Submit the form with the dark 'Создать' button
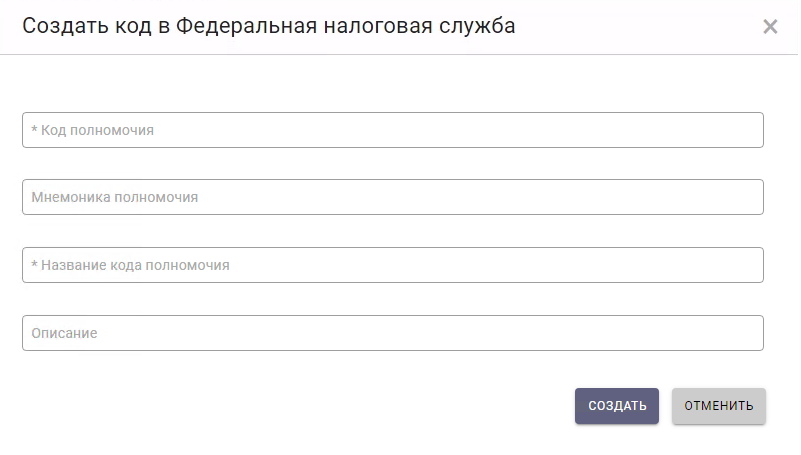Viewport: 801px width, 455px height. (x=616, y=406)
